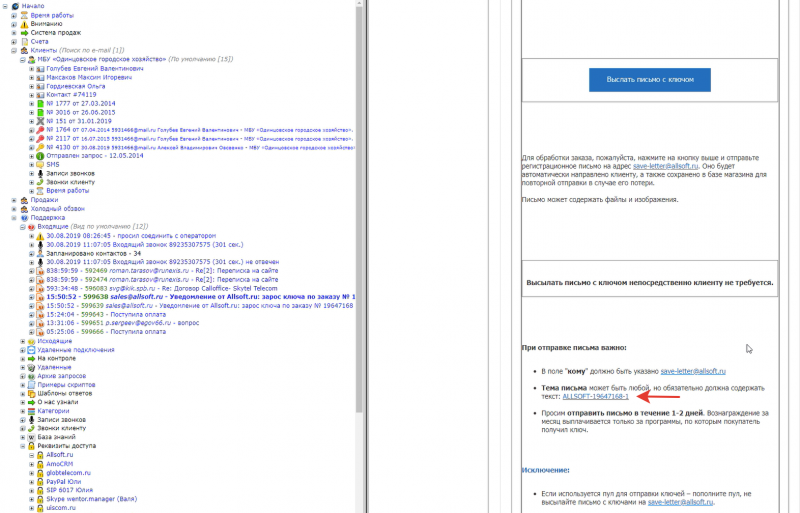
Task: Select 599083 Re: Договор Calloffice- Skytel Telecom
Action: coord(162,288)
